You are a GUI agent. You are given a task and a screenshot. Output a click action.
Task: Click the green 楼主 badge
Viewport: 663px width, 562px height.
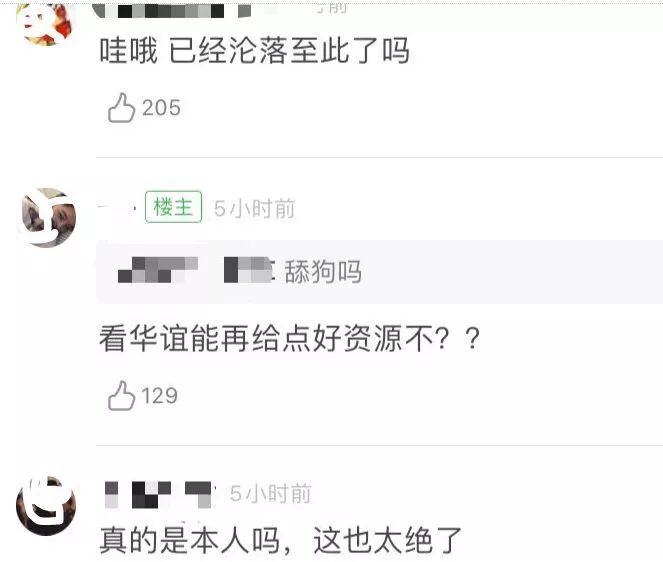pos(173,207)
